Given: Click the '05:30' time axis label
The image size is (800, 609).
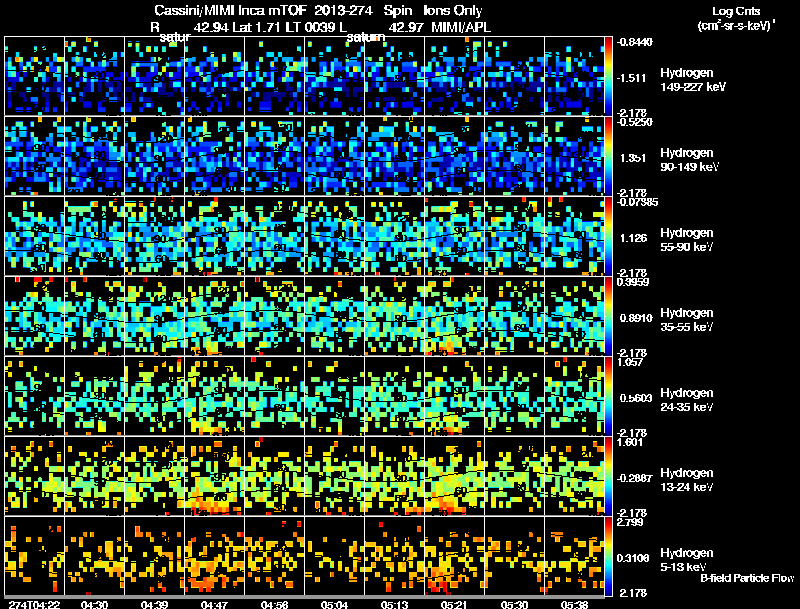Looking at the screenshot, I should point(514,604).
